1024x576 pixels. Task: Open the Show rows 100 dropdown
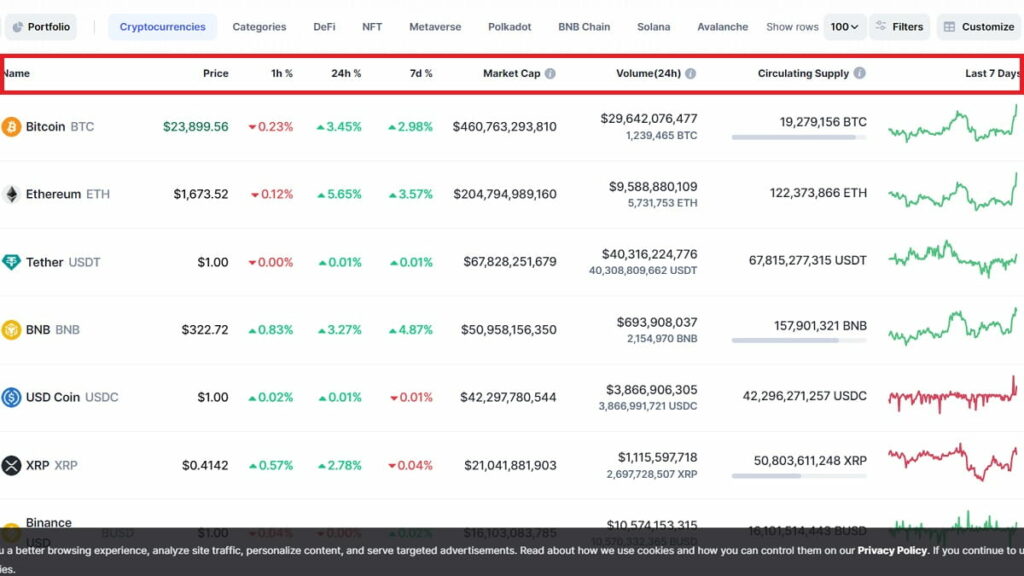coord(844,27)
